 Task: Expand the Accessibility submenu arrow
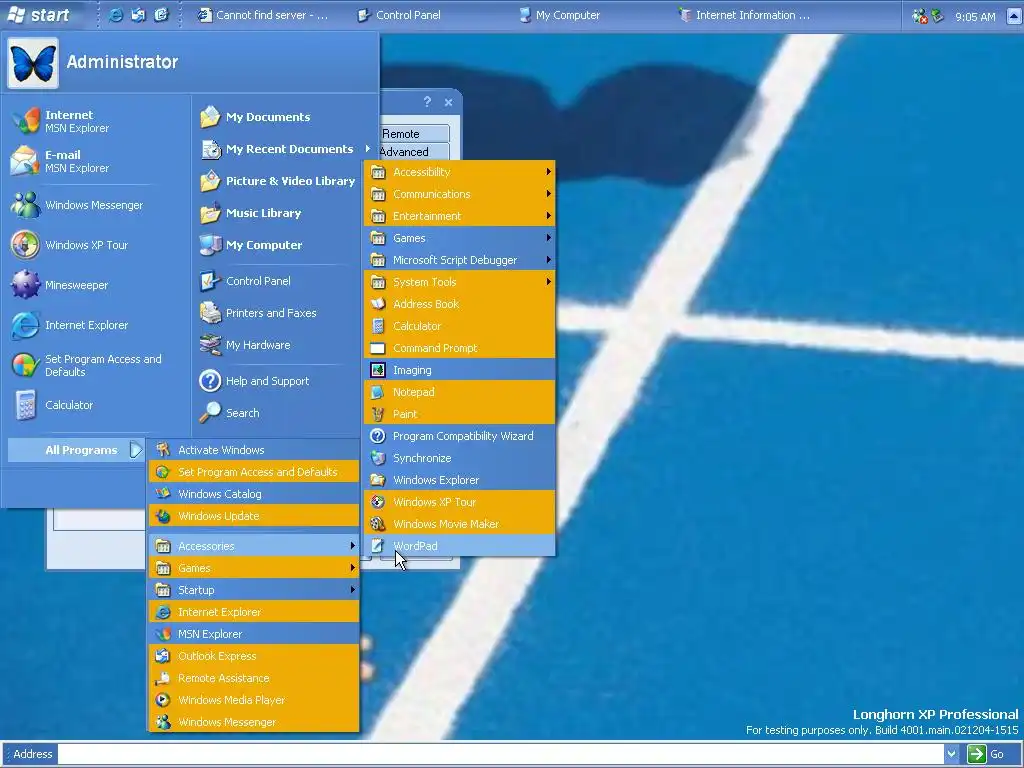549,172
